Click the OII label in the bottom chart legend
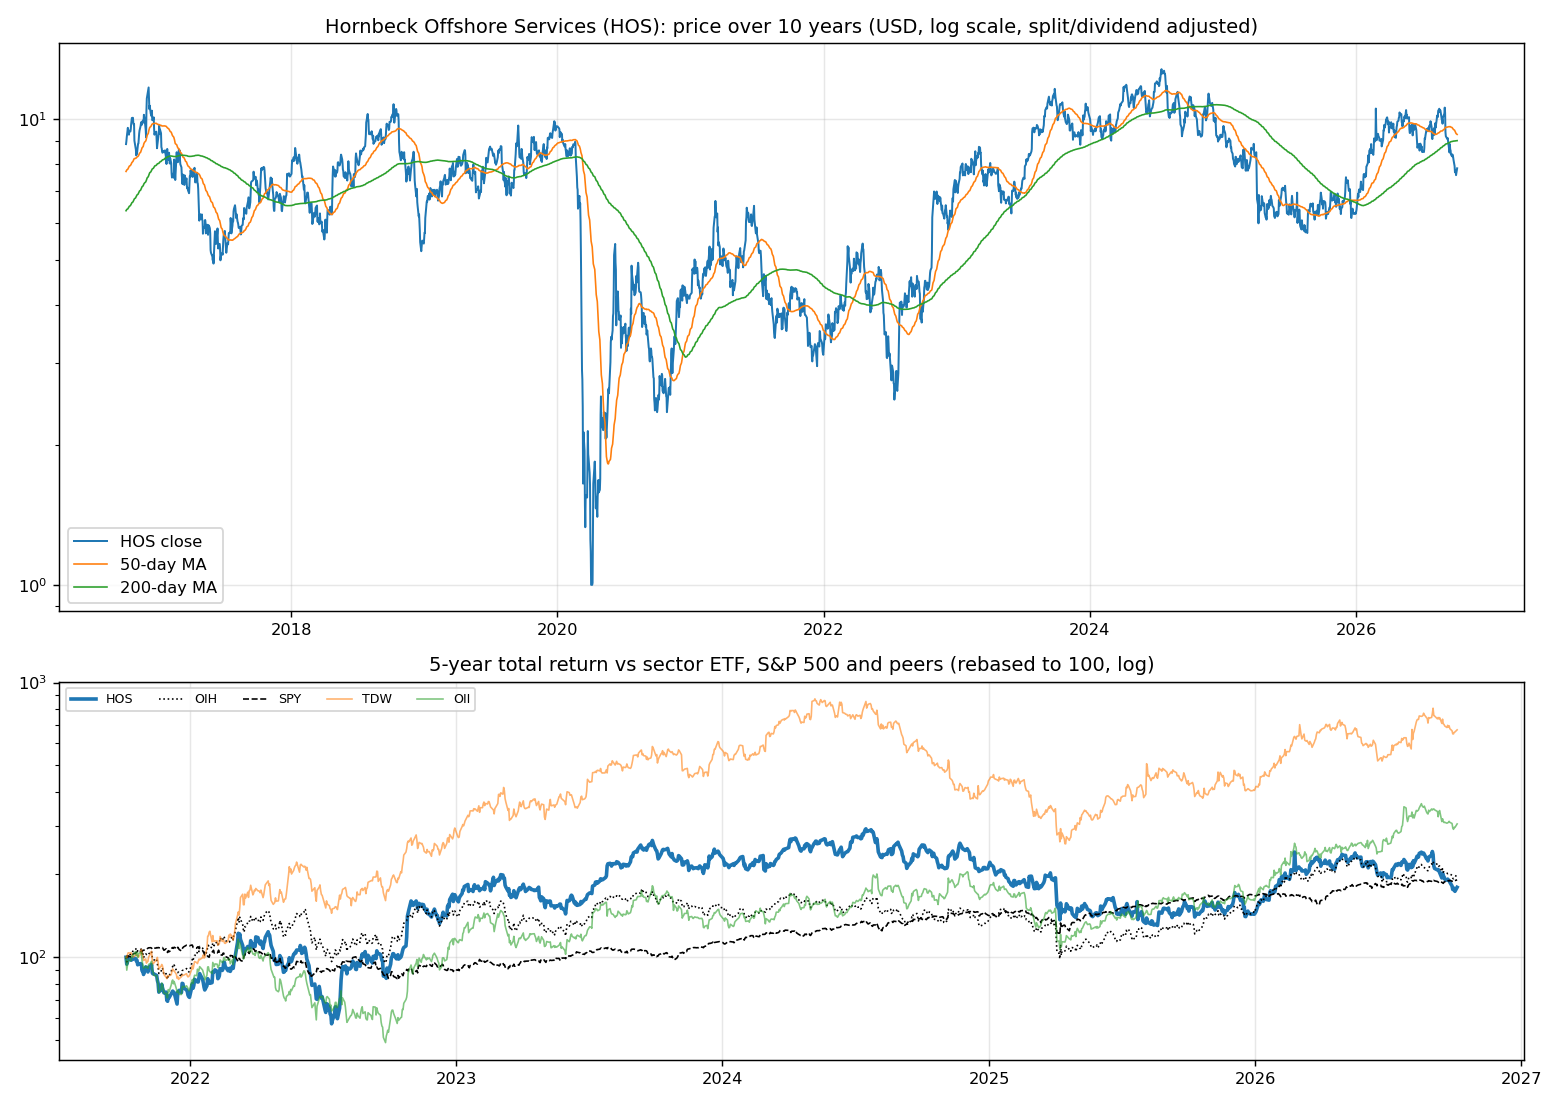This screenshot has width=1560, height=1105. pyautogui.click(x=461, y=699)
